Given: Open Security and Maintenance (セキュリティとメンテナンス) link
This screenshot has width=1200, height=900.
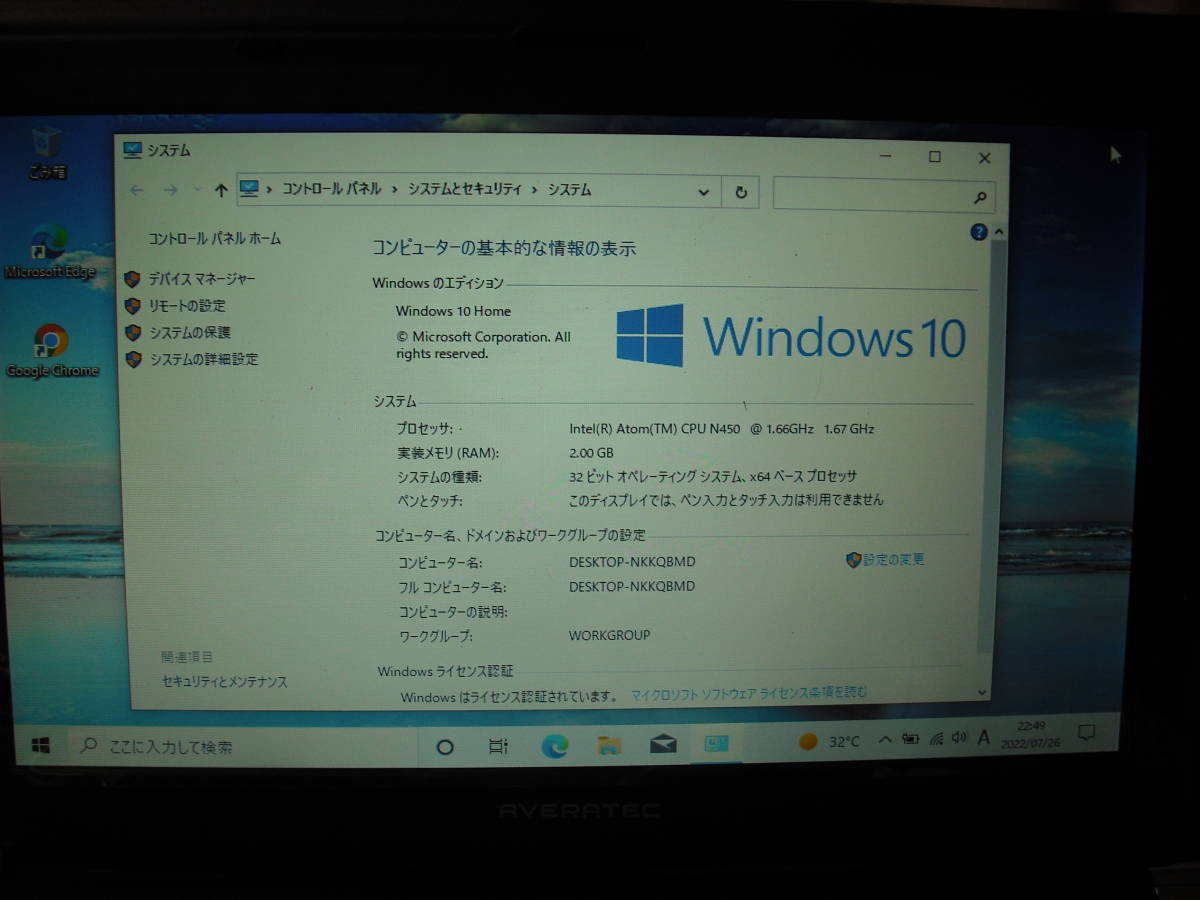Looking at the screenshot, I should [x=224, y=682].
